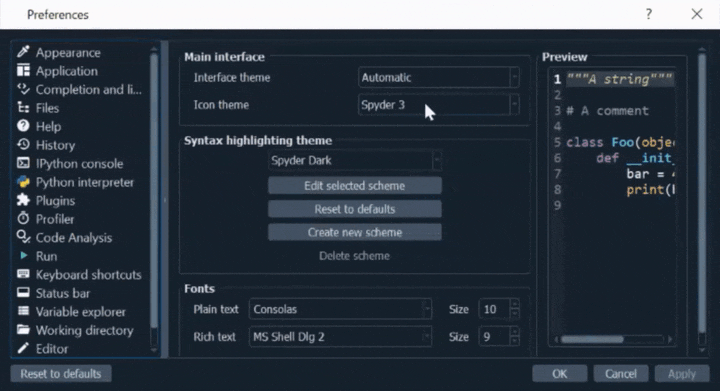The image size is (720, 391).
Task: Go to IPython console preferences
Action: click(79, 163)
